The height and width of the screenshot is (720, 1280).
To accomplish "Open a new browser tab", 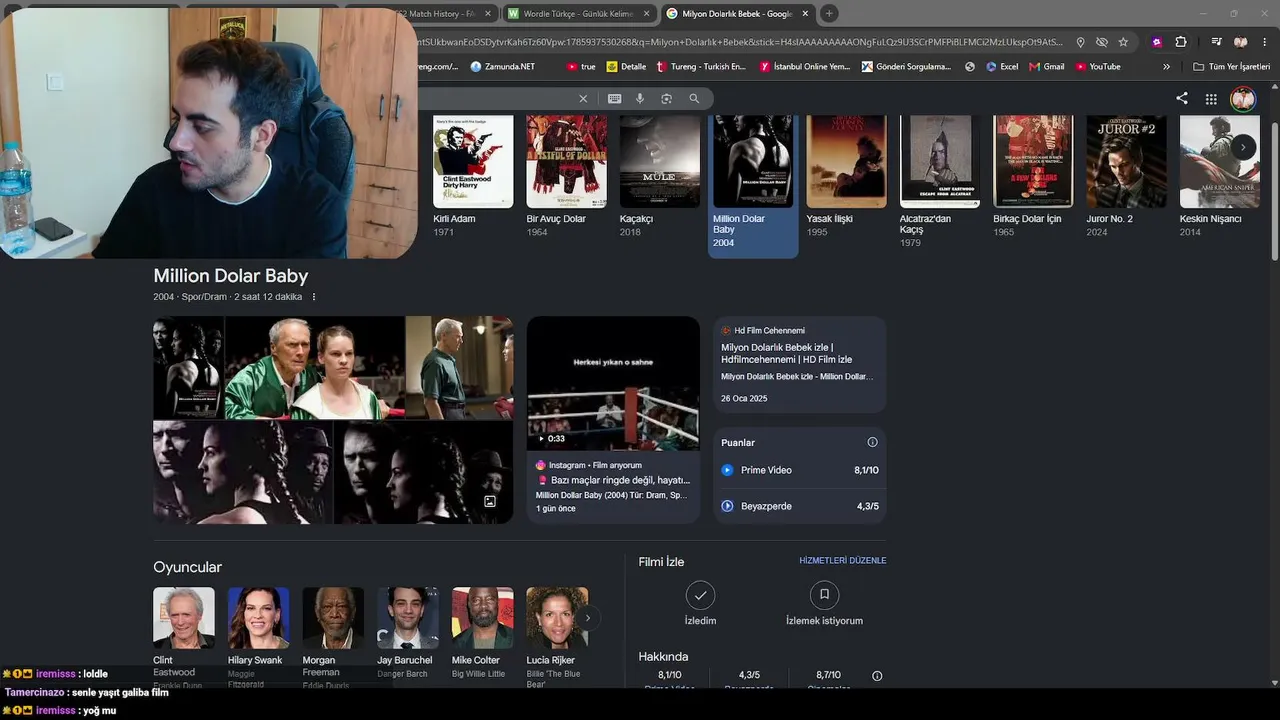I will pyautogui.click(x=829, y=14).
